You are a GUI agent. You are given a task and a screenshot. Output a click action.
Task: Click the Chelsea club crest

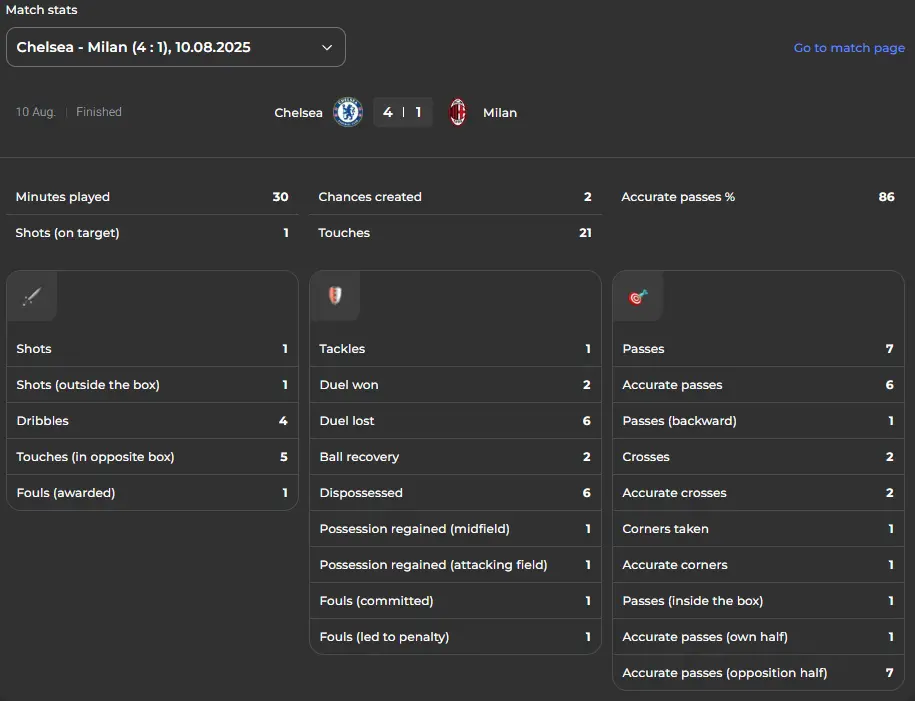coord(348,112)
